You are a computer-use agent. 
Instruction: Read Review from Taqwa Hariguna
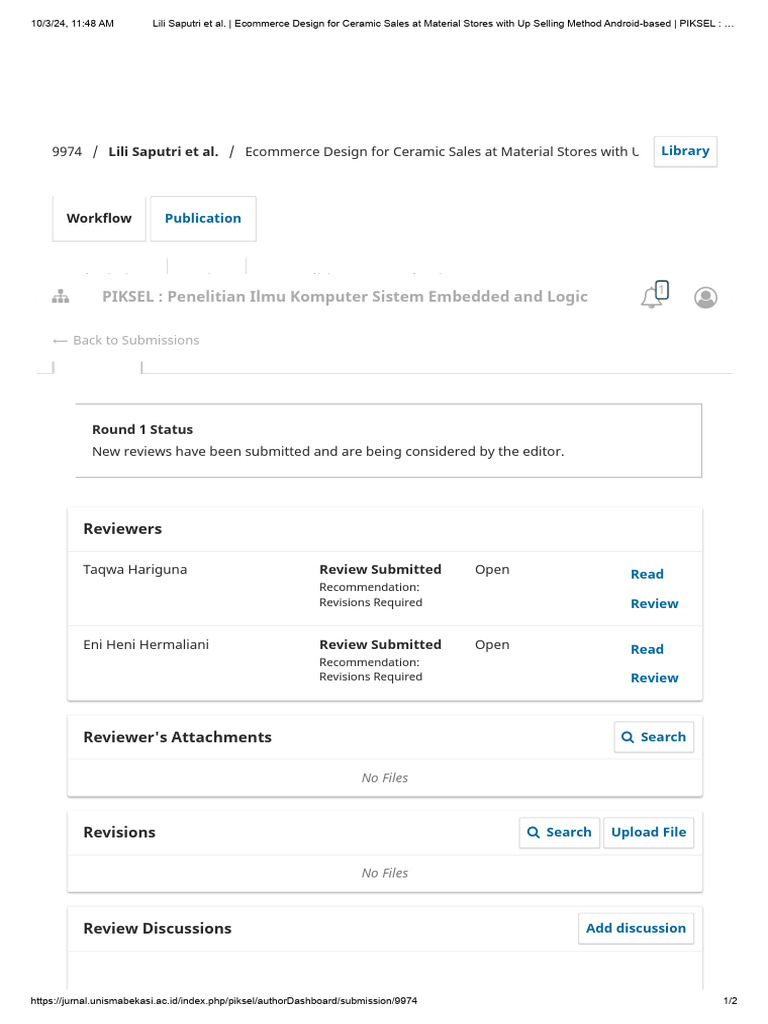coord(654,588)
